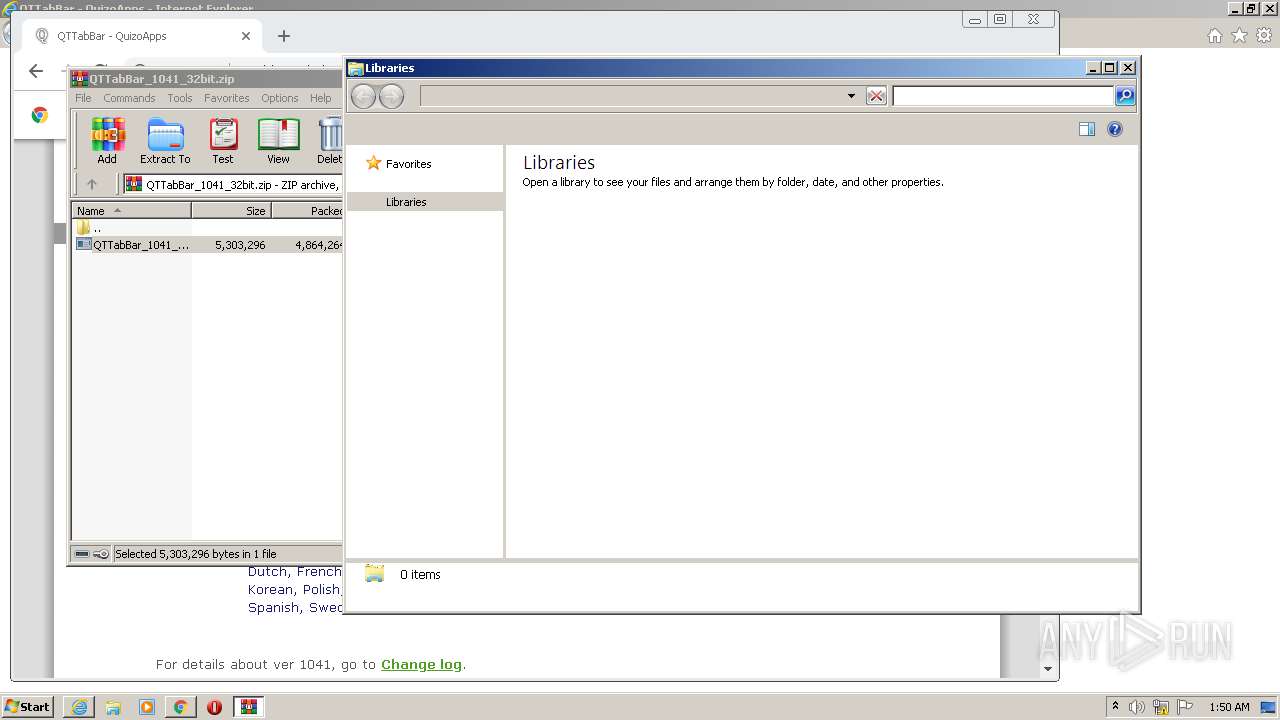Select the QTTabBar_1041 file in archive
Screen dimensions: 1280x720
click(133, 244)
